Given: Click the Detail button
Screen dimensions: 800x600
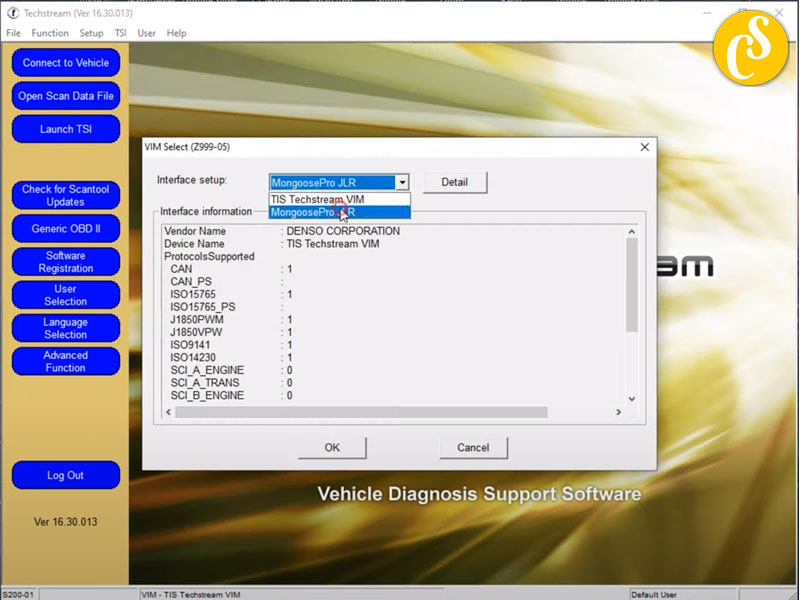Looking at the screenshot, I should click(455, 182).
